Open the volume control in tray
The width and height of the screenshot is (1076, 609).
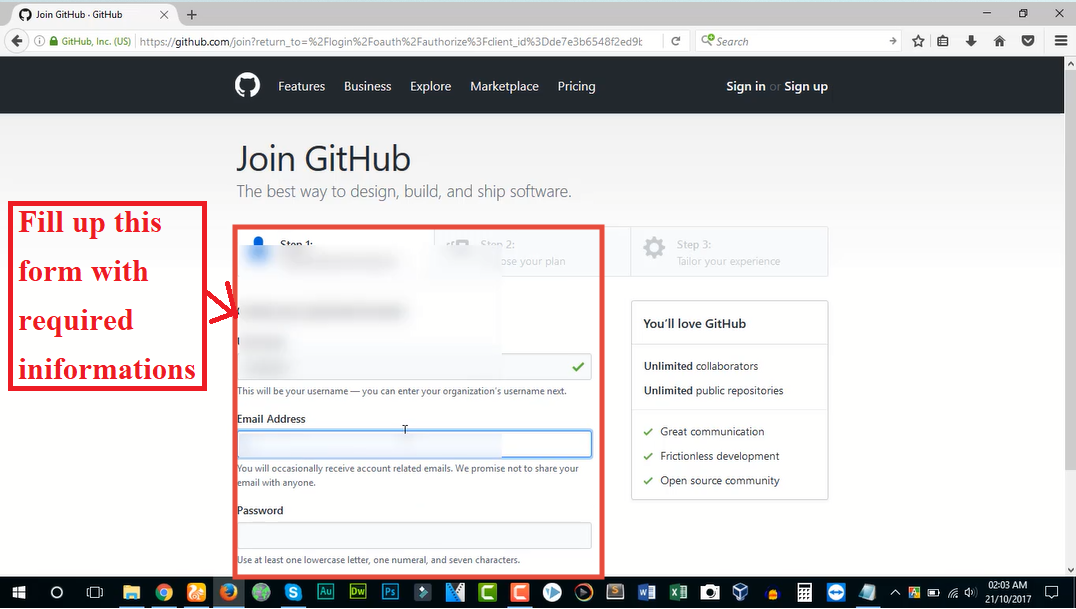(x=970, y=593)
